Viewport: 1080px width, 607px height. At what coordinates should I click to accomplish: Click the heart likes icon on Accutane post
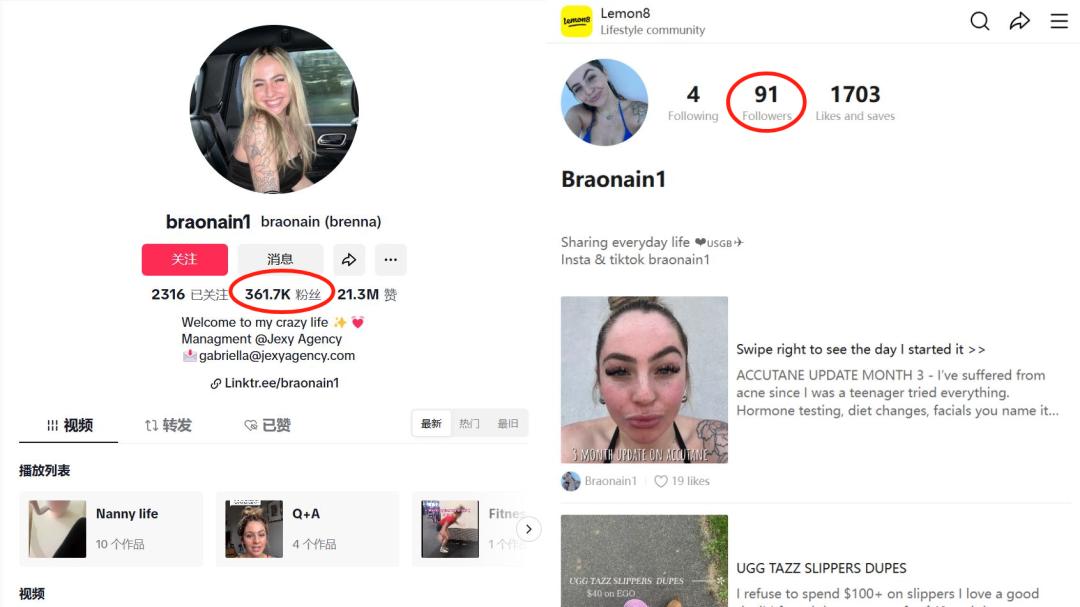coord(661,481)
